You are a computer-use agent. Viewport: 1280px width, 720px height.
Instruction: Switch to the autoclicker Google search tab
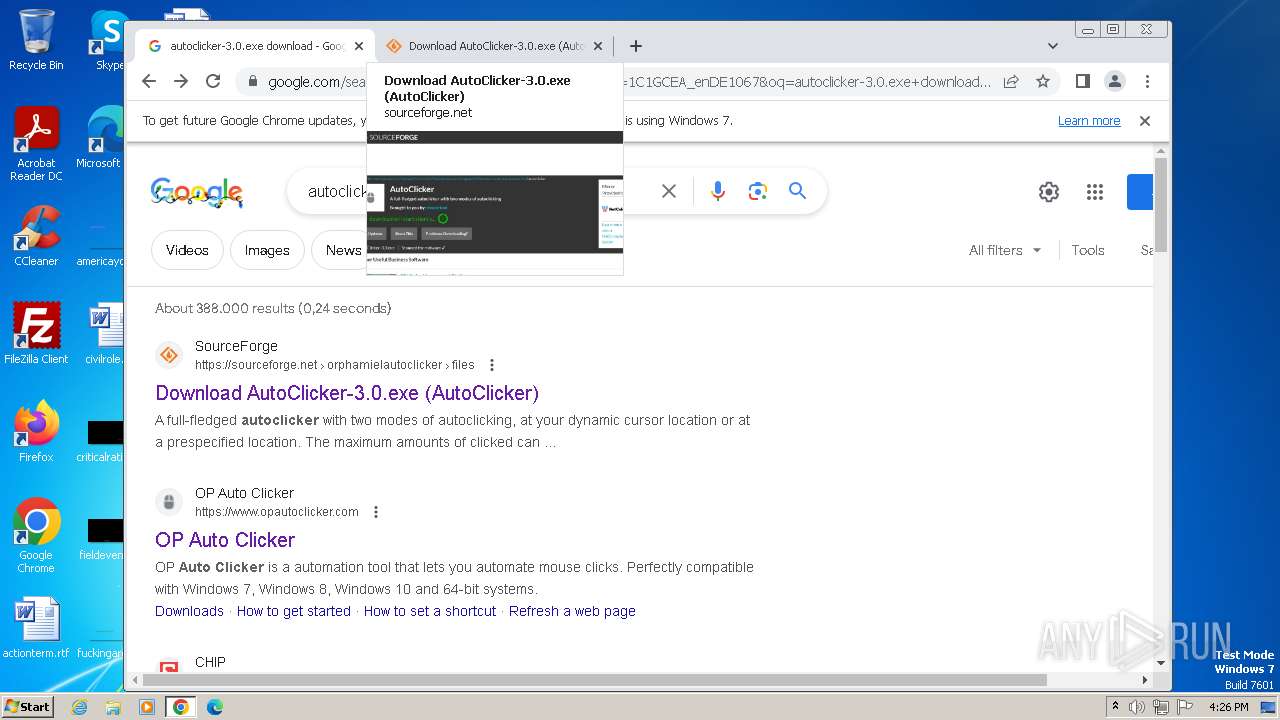255,46
